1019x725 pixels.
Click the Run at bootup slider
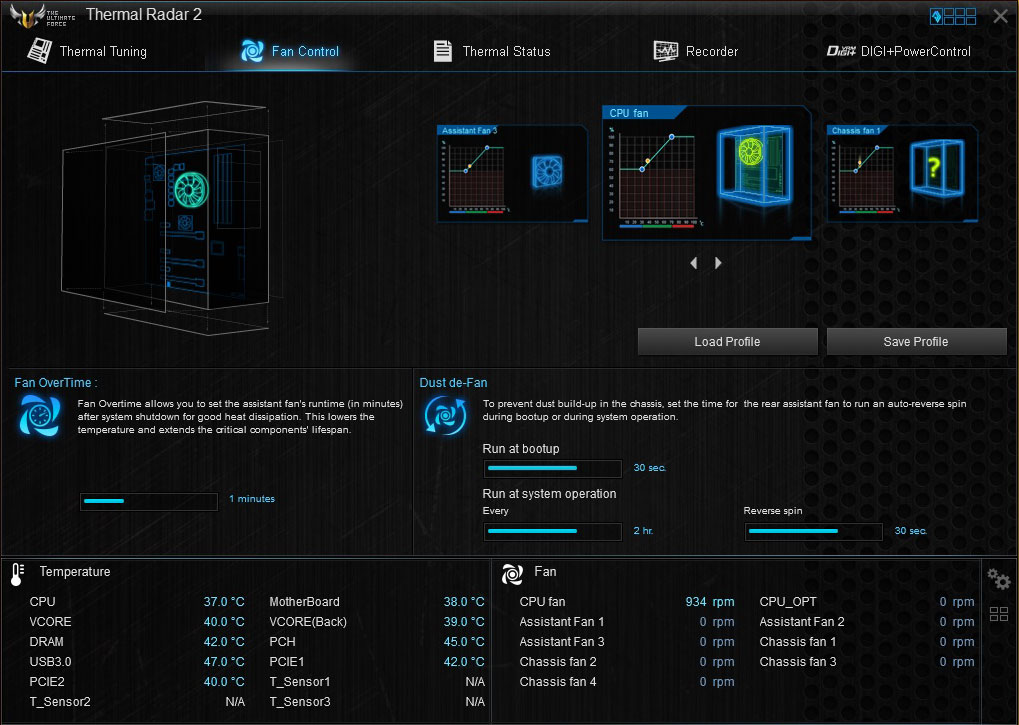click(x=552, y=468)
